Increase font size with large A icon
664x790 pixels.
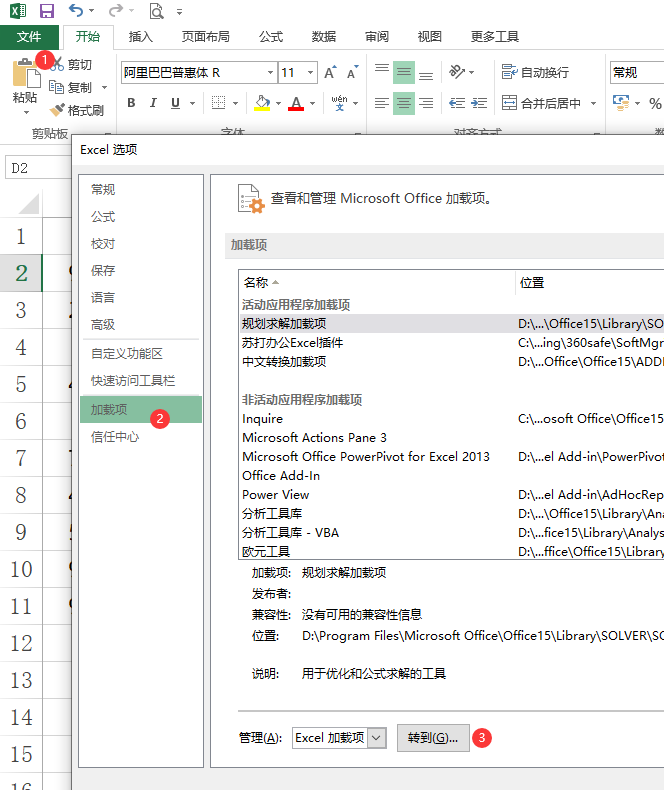[330, 73]
